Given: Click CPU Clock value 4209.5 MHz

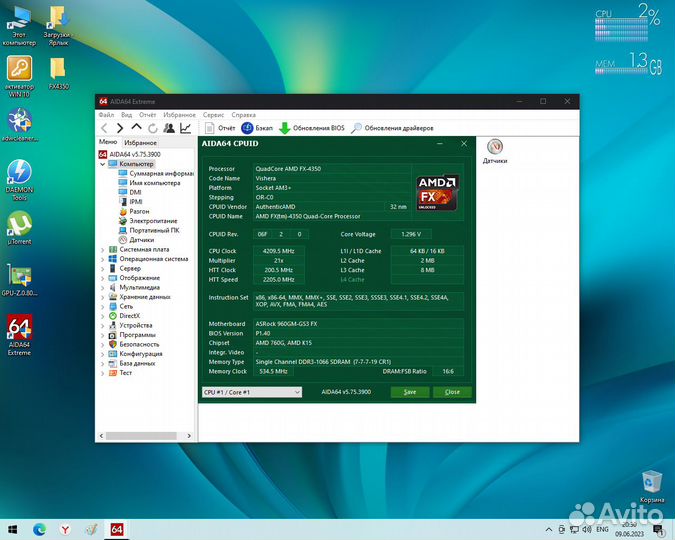Looking at the screenshot, I should click(x=279, y=251).
